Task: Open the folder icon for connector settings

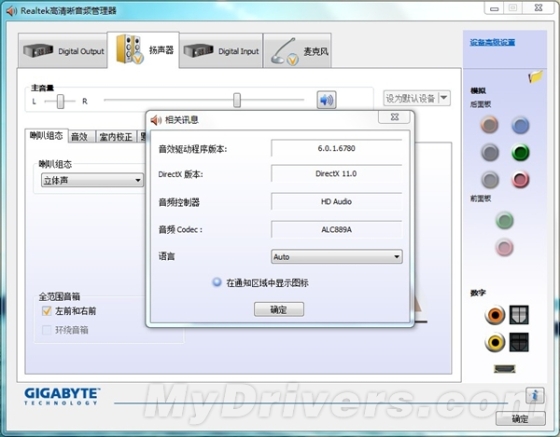Action: point(535,76)
